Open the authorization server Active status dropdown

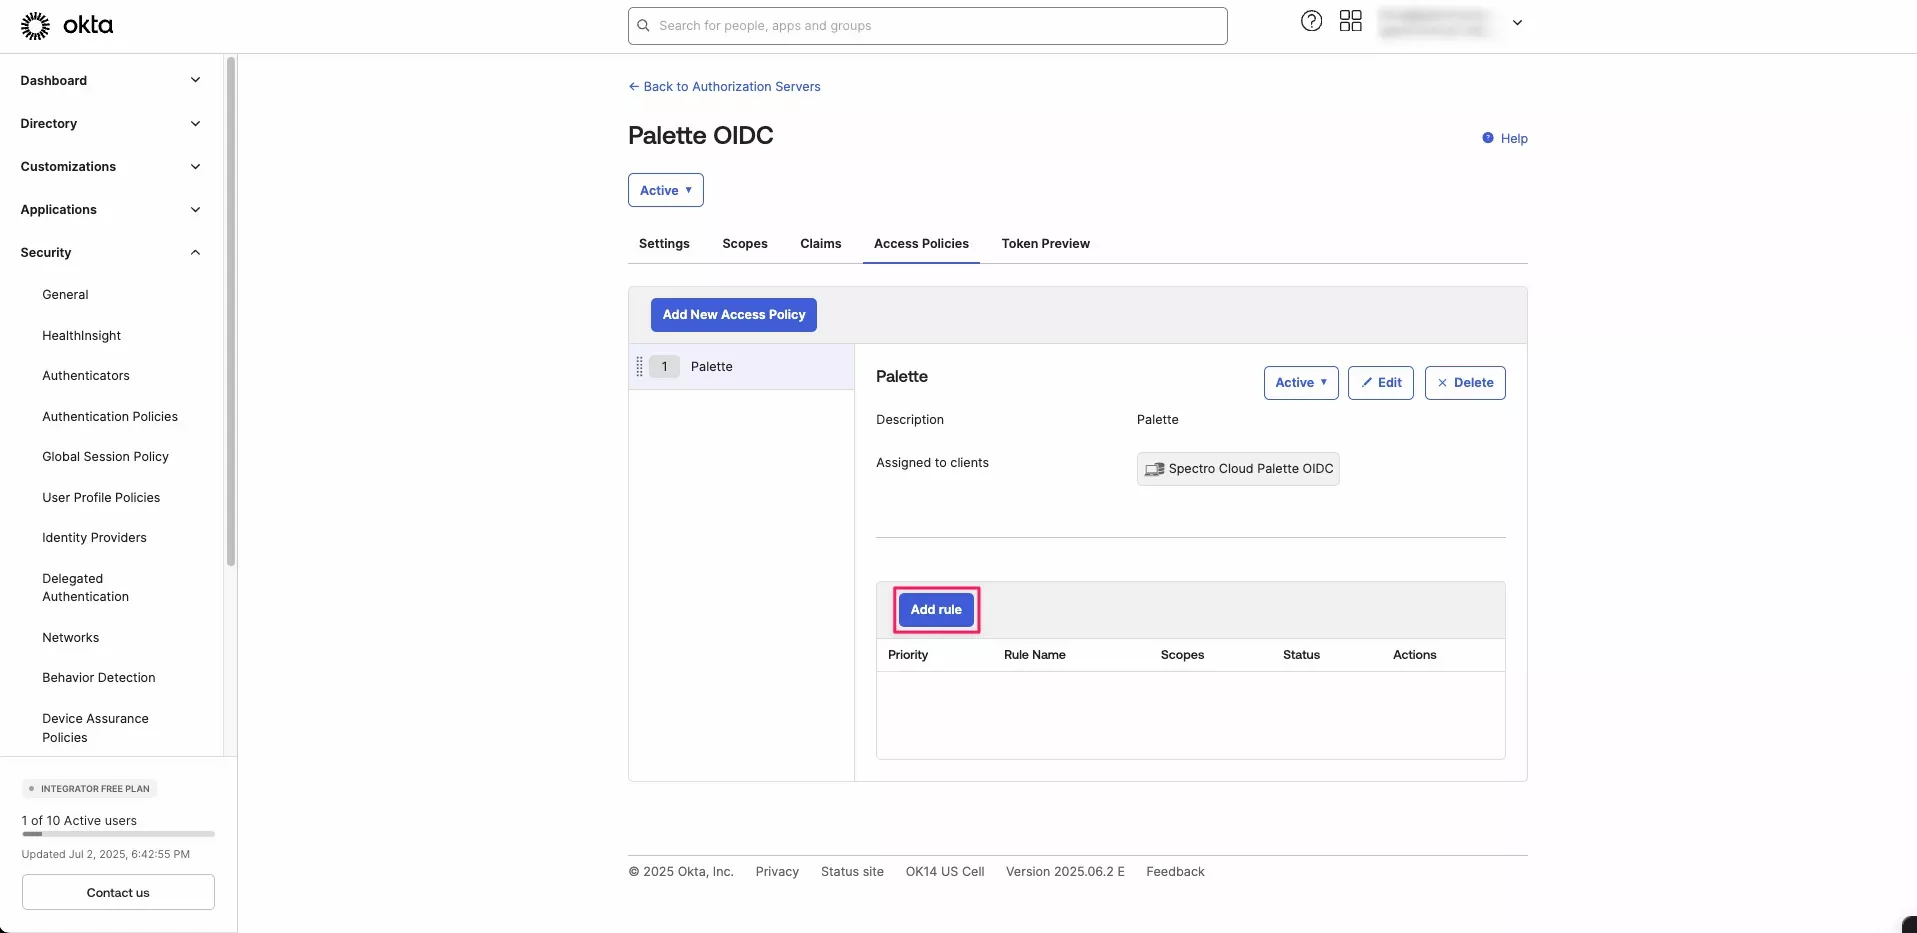[665, 191]
